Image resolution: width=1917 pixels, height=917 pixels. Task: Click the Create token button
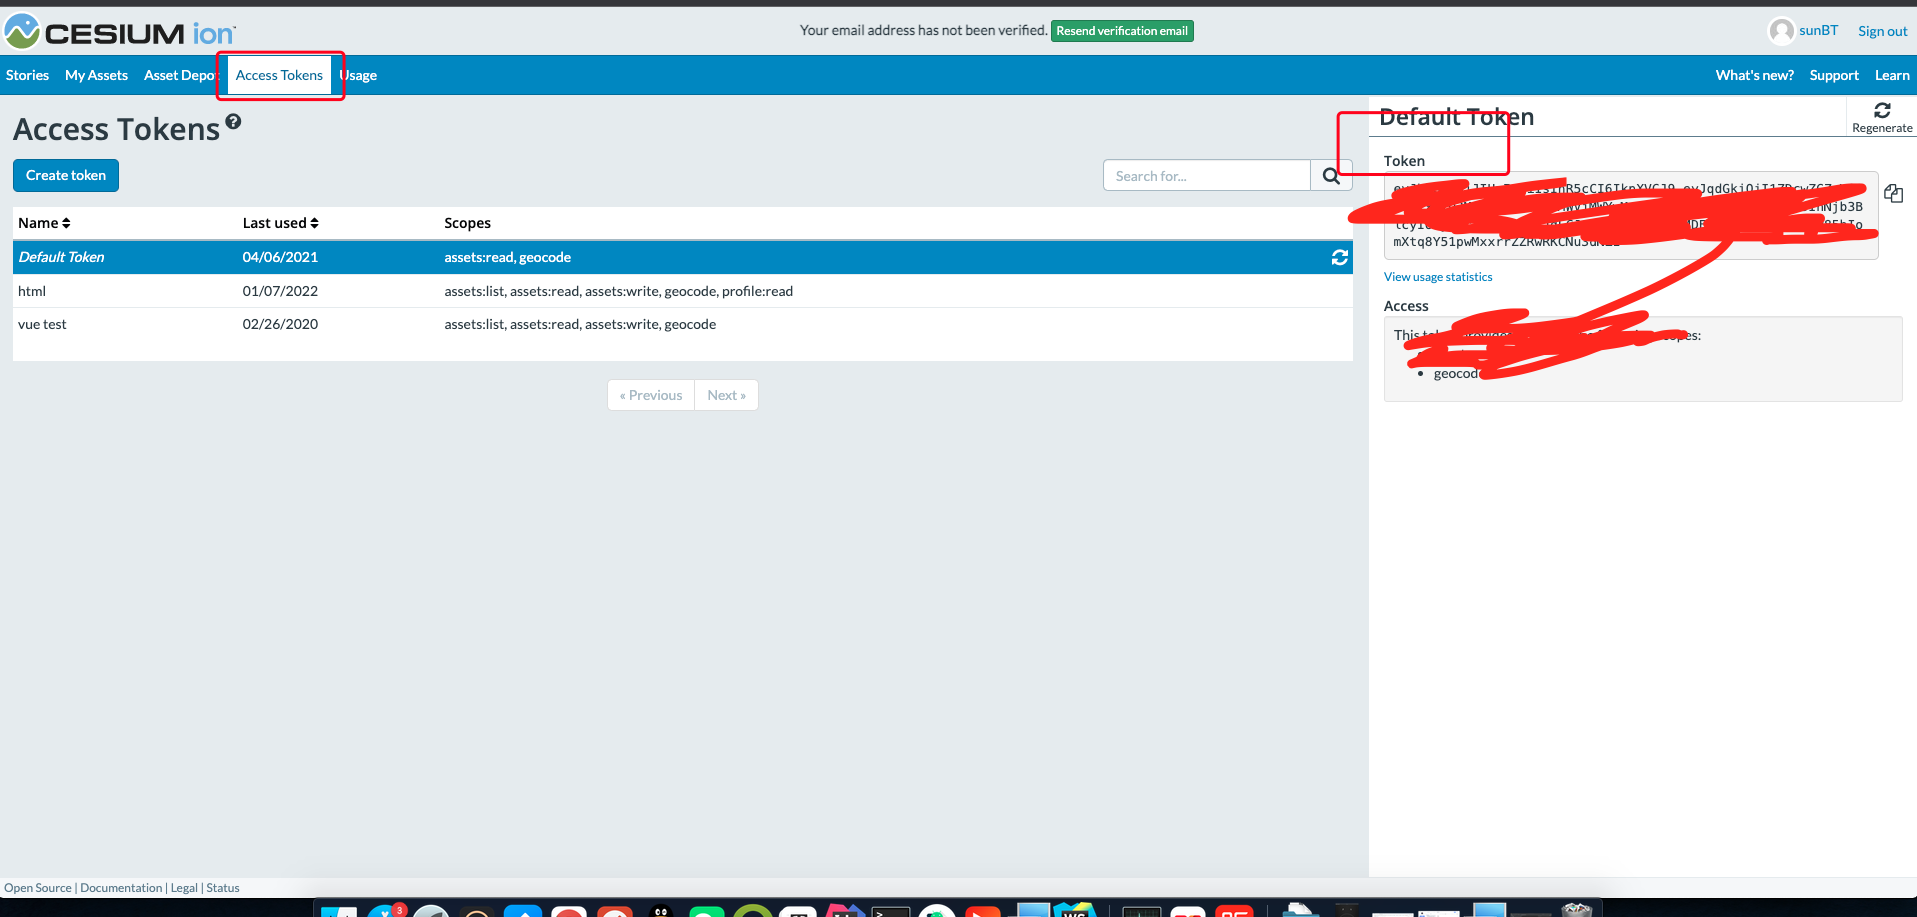pyautogui.click(x=66, y=175)
